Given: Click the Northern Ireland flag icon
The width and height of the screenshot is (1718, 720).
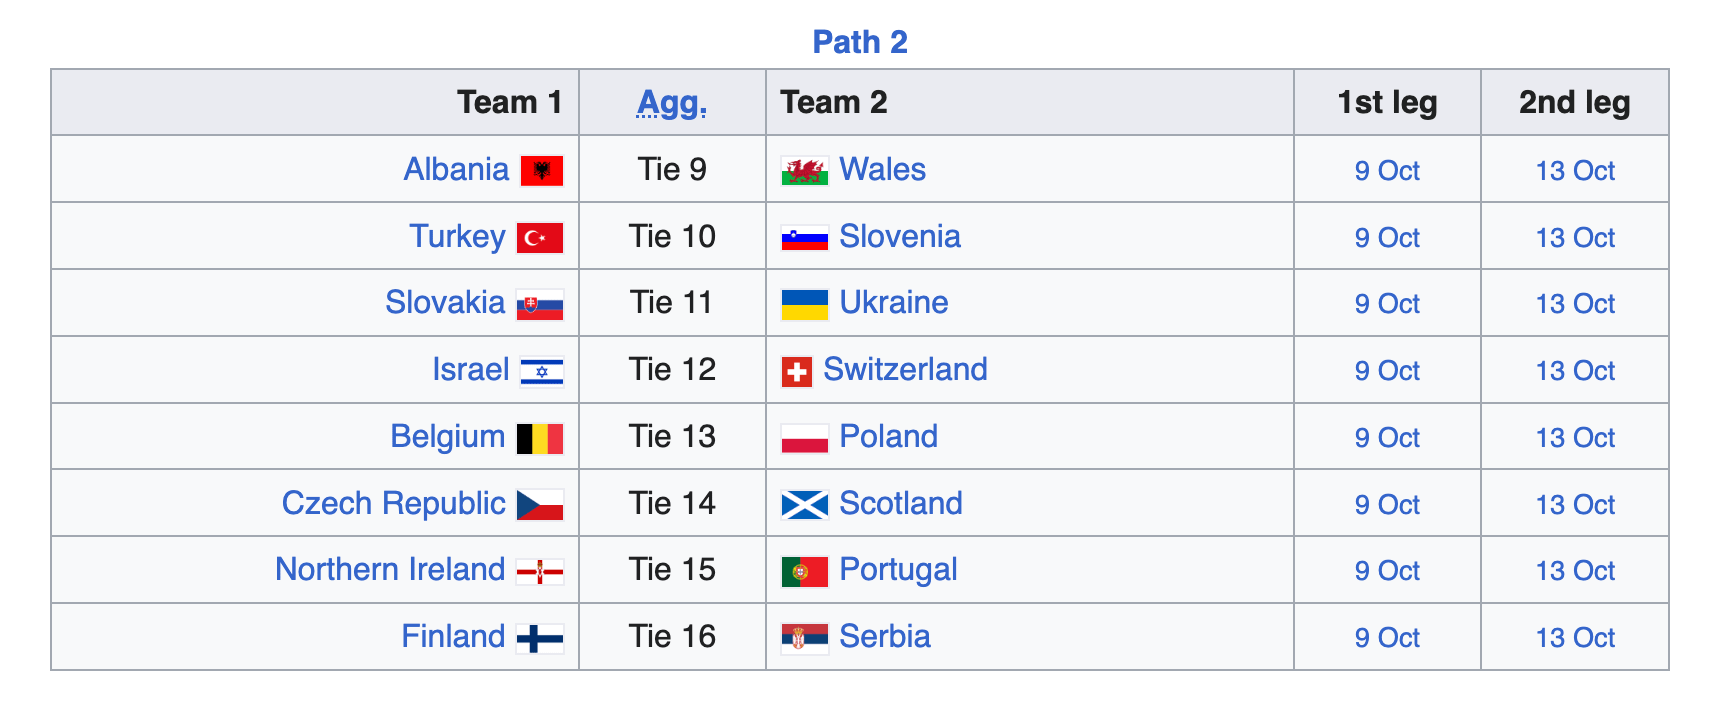Looking at the screenshot, I should [540, 572].
